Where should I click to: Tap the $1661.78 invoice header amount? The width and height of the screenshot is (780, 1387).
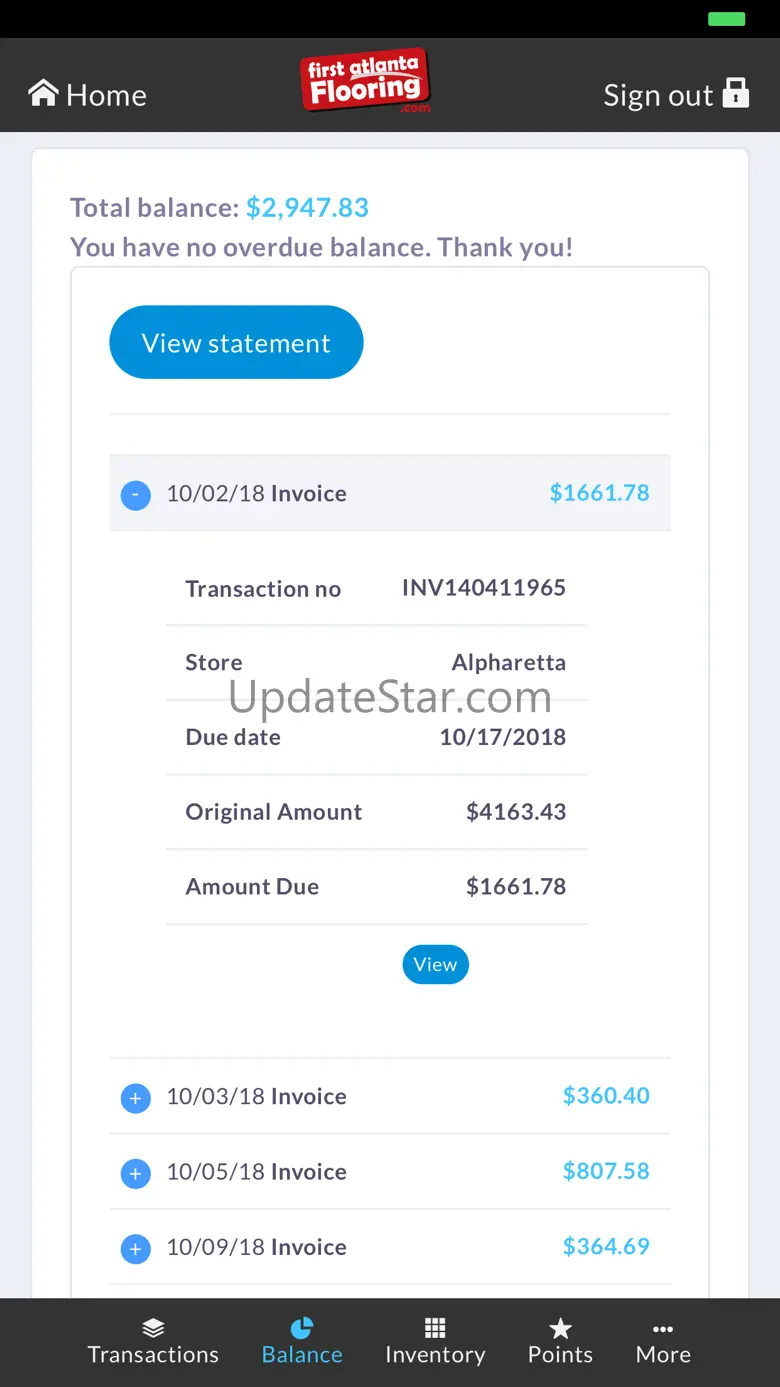tap(599, 493)
